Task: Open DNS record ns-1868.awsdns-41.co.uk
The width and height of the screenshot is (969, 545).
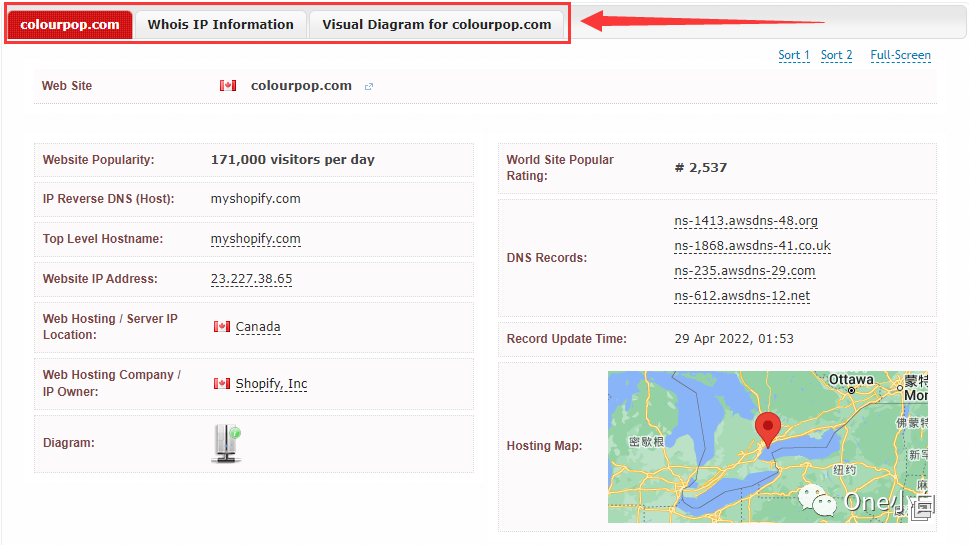Action: 752,246
